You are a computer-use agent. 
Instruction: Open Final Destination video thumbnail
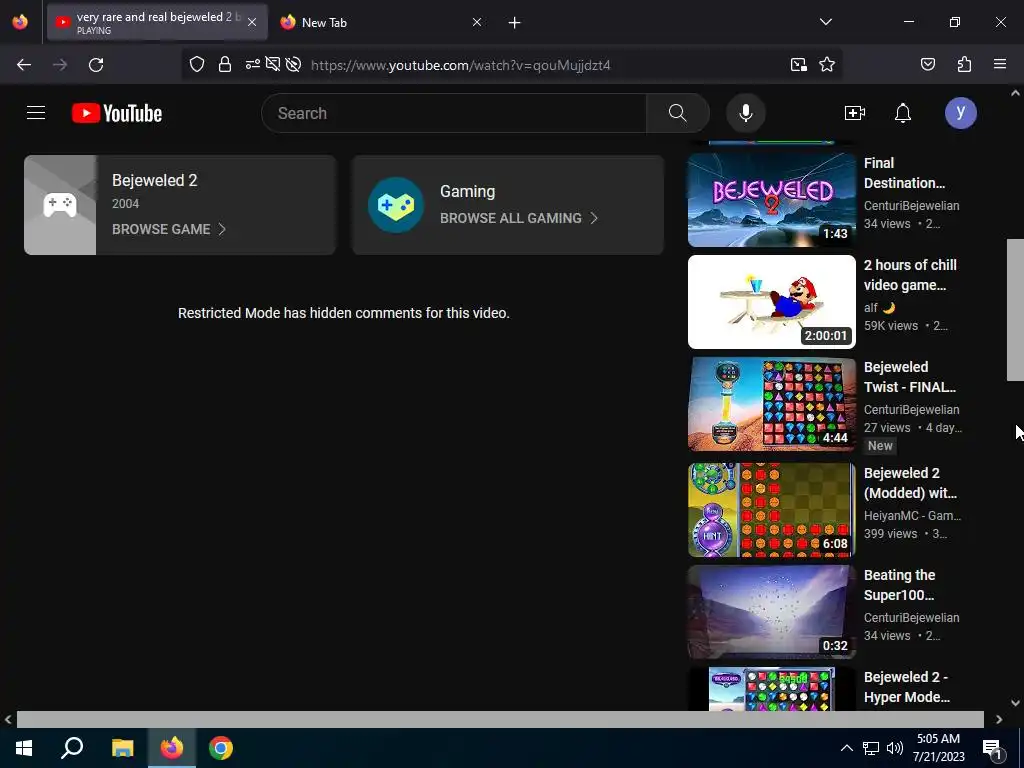pos(771,200)
